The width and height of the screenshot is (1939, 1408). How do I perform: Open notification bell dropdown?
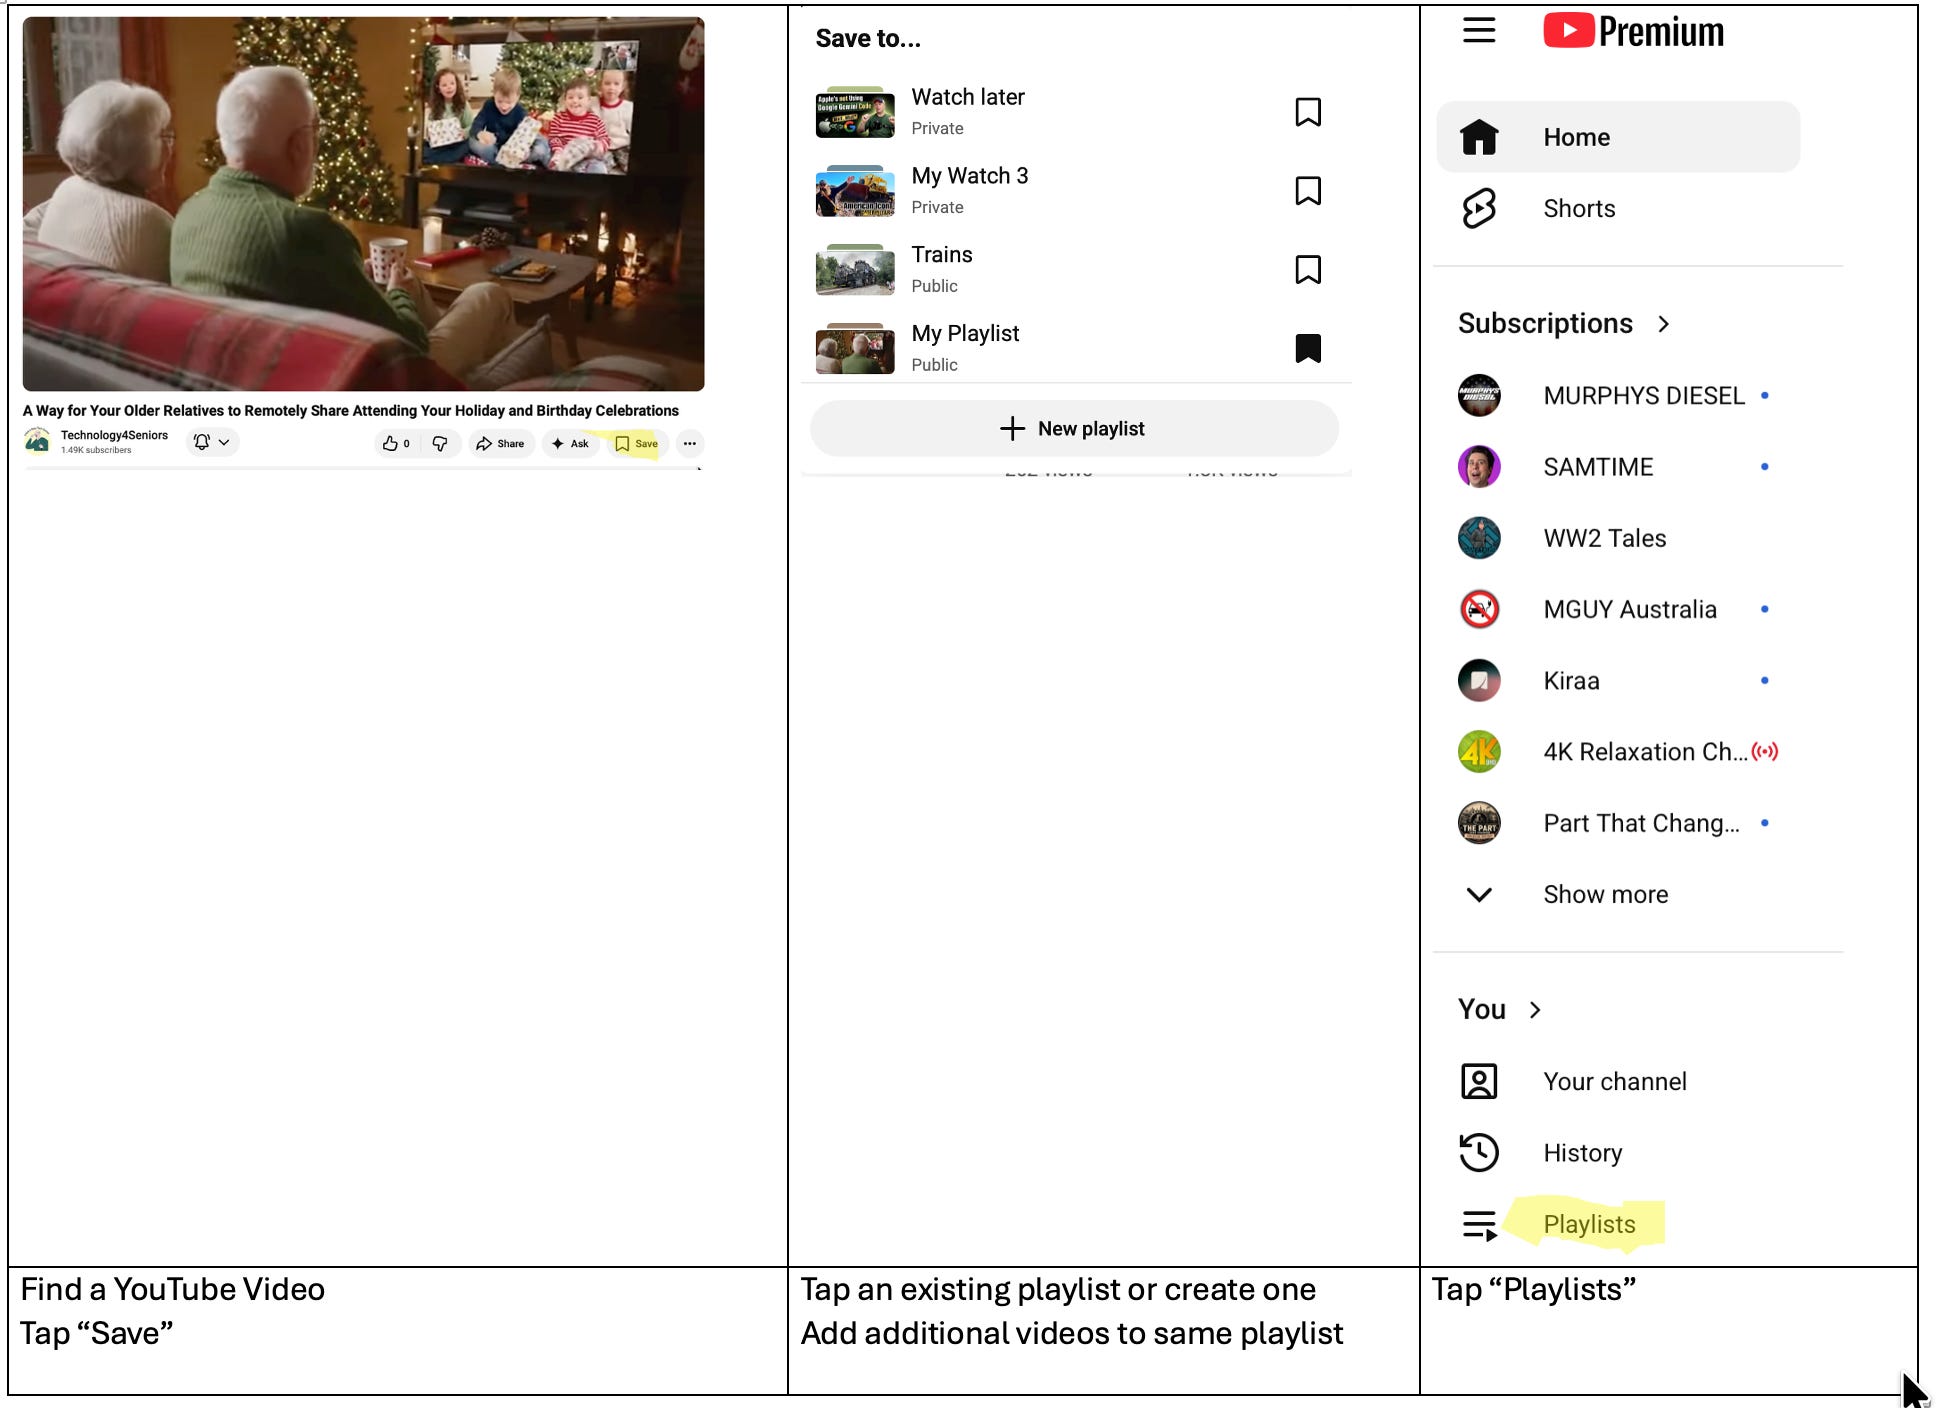click(x=212, y=442)
